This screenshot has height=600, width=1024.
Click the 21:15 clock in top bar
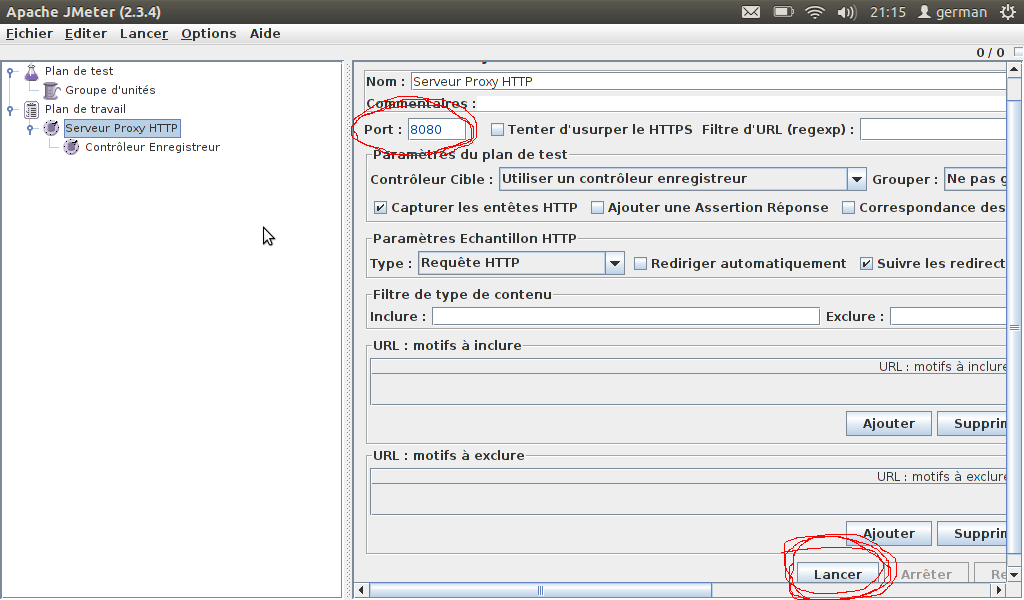[888, 12]
